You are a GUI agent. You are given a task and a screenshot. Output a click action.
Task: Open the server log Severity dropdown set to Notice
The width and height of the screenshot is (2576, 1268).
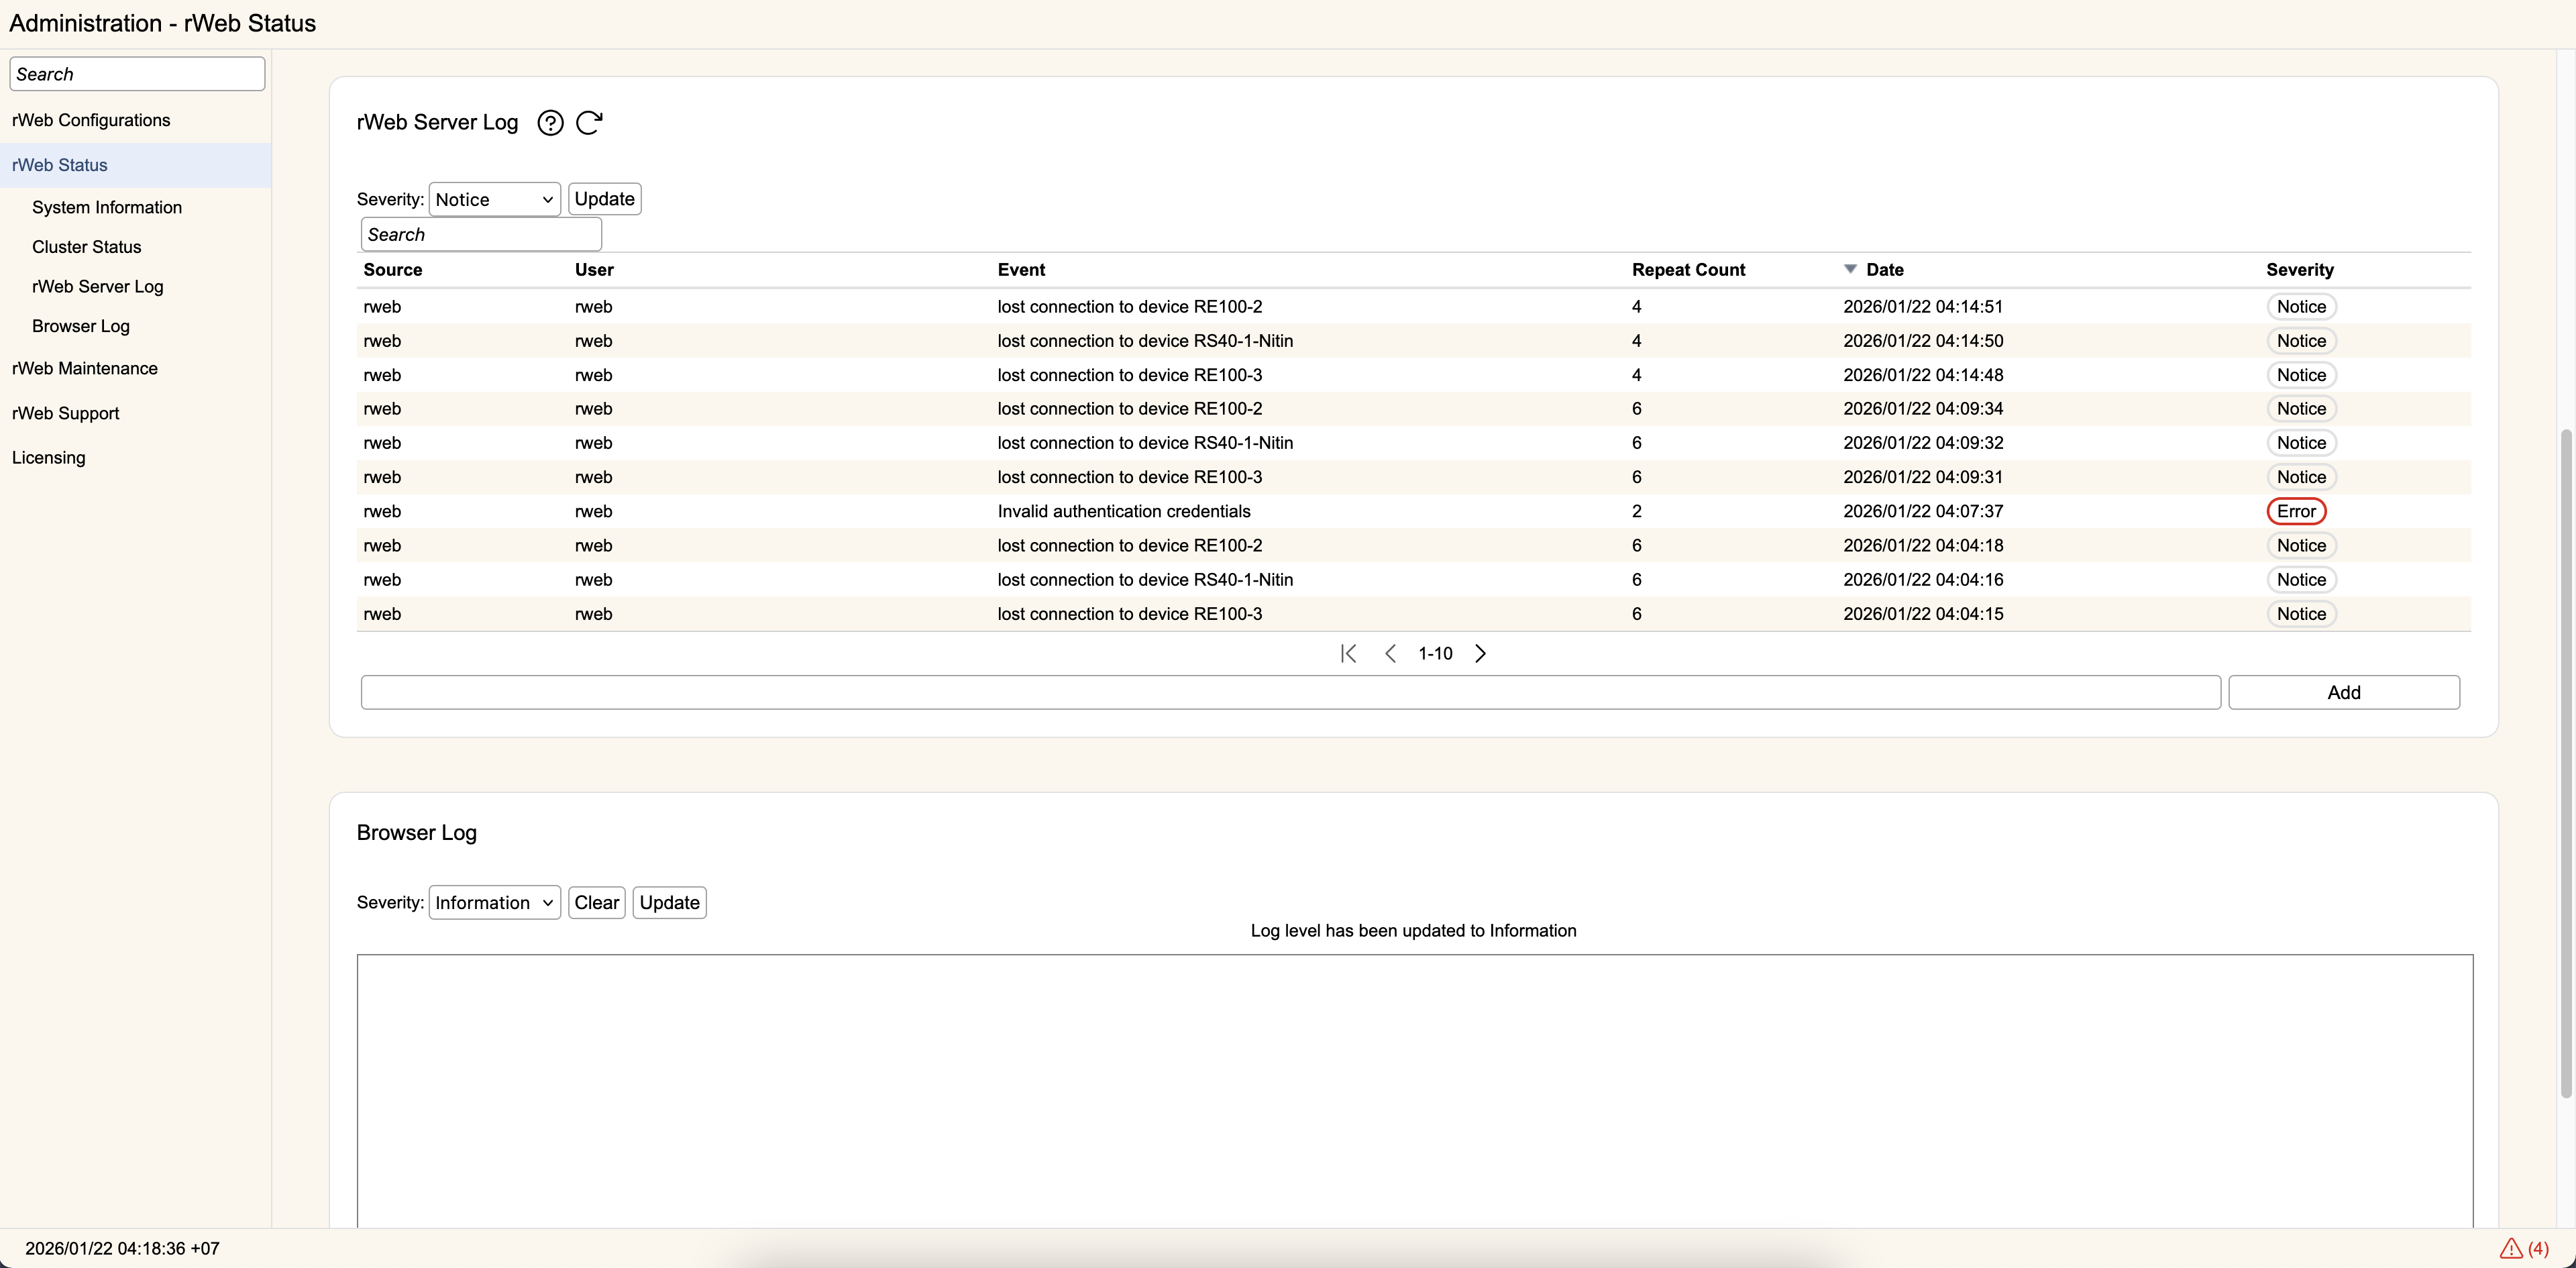(x=494, y=199)
